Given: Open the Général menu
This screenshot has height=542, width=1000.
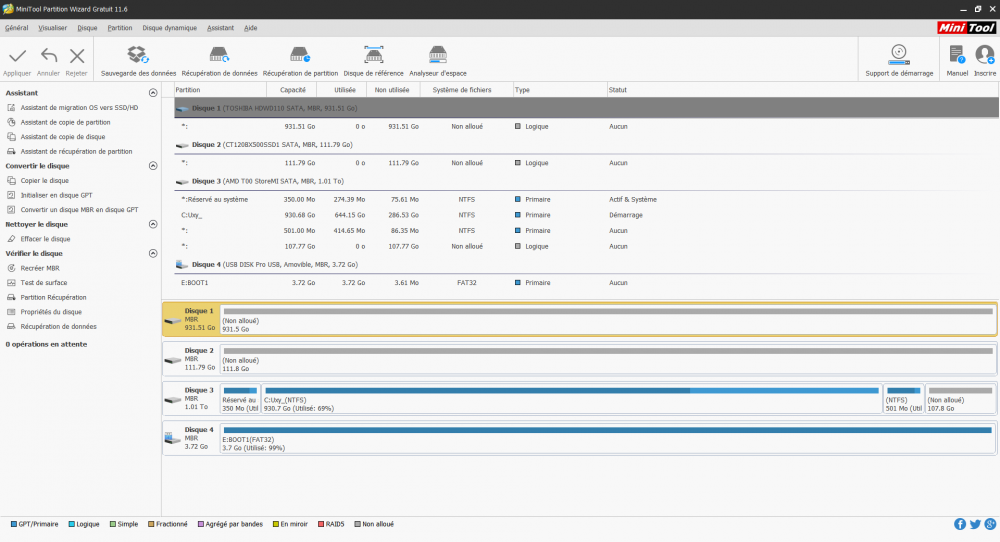Looking at the screenshot, I should tap(17, 28).
